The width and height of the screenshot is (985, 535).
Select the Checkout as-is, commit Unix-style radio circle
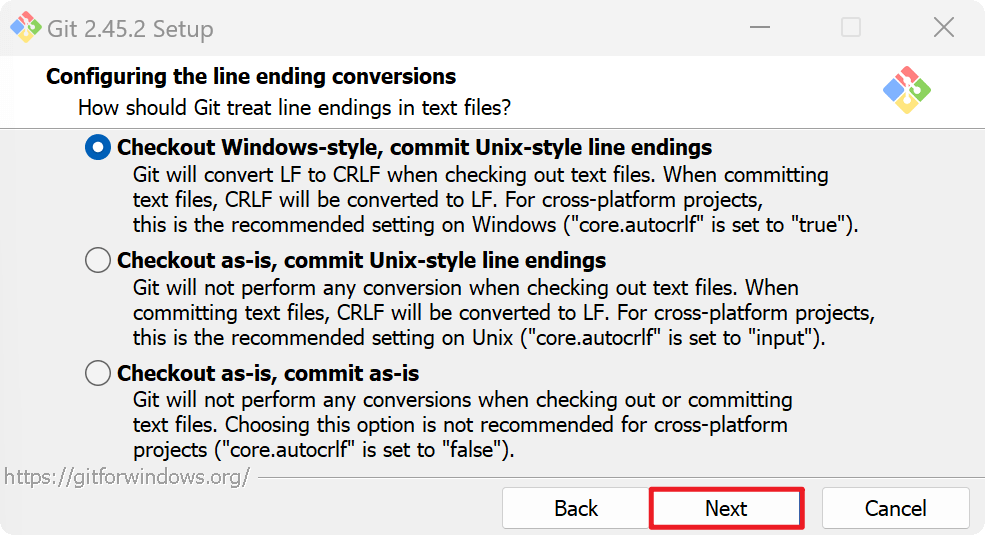tap(98, 261)
